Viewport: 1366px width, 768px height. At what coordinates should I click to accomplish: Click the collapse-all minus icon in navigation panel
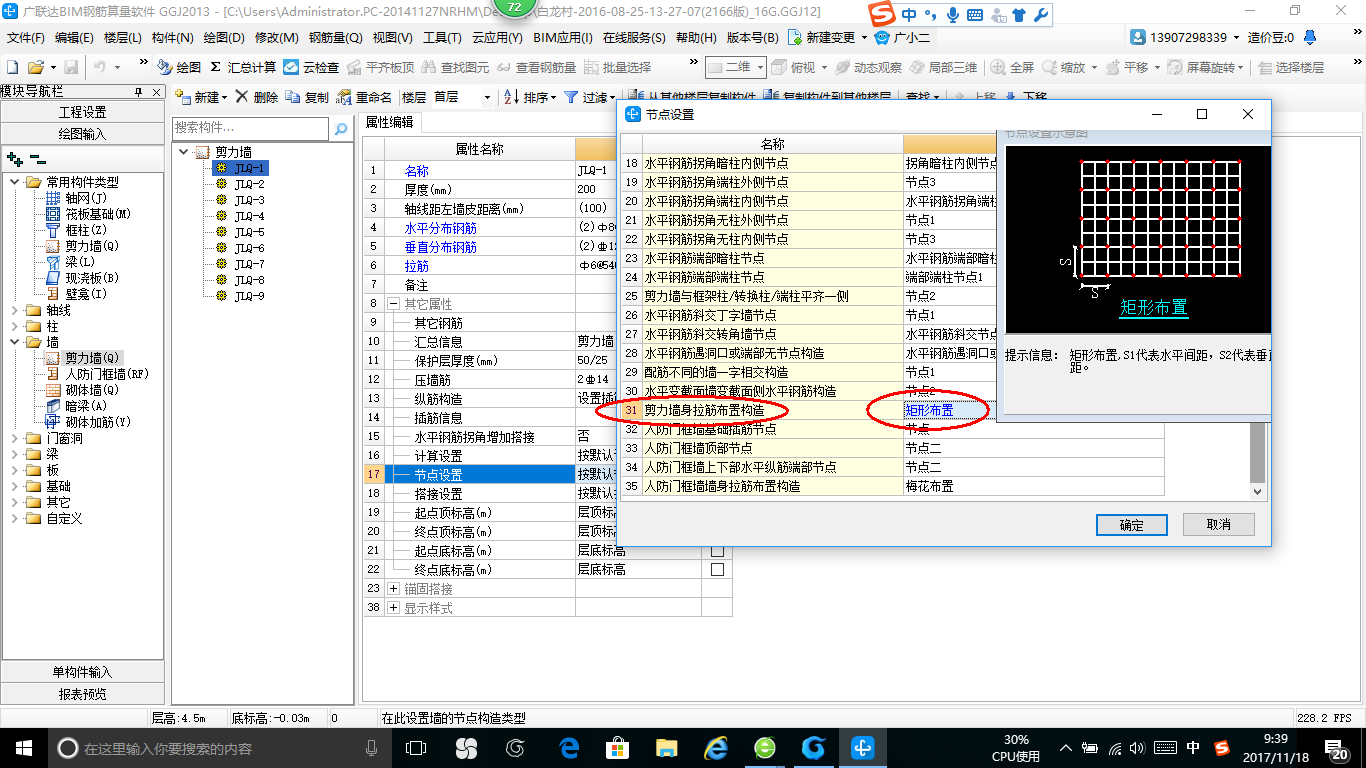click(x=37, y=159)
